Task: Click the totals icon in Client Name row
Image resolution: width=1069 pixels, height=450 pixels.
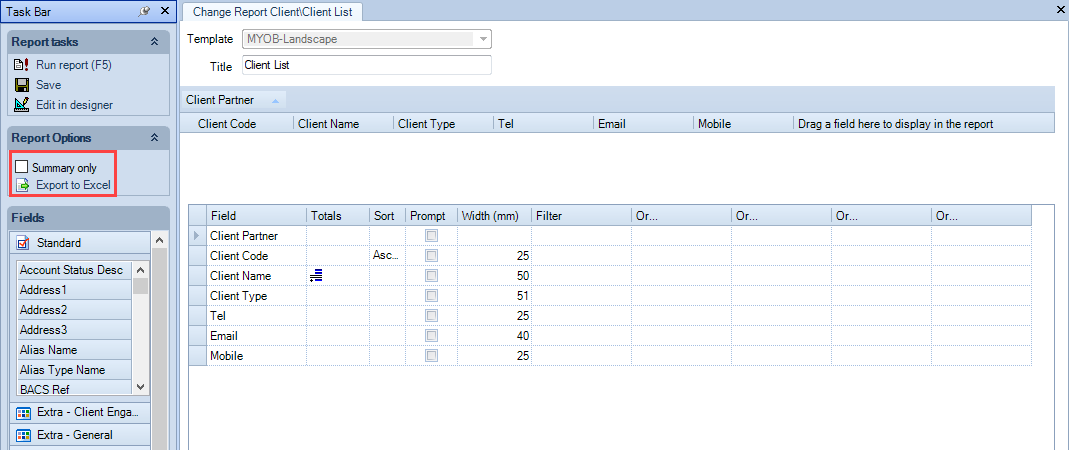Action: coord(316,275)
